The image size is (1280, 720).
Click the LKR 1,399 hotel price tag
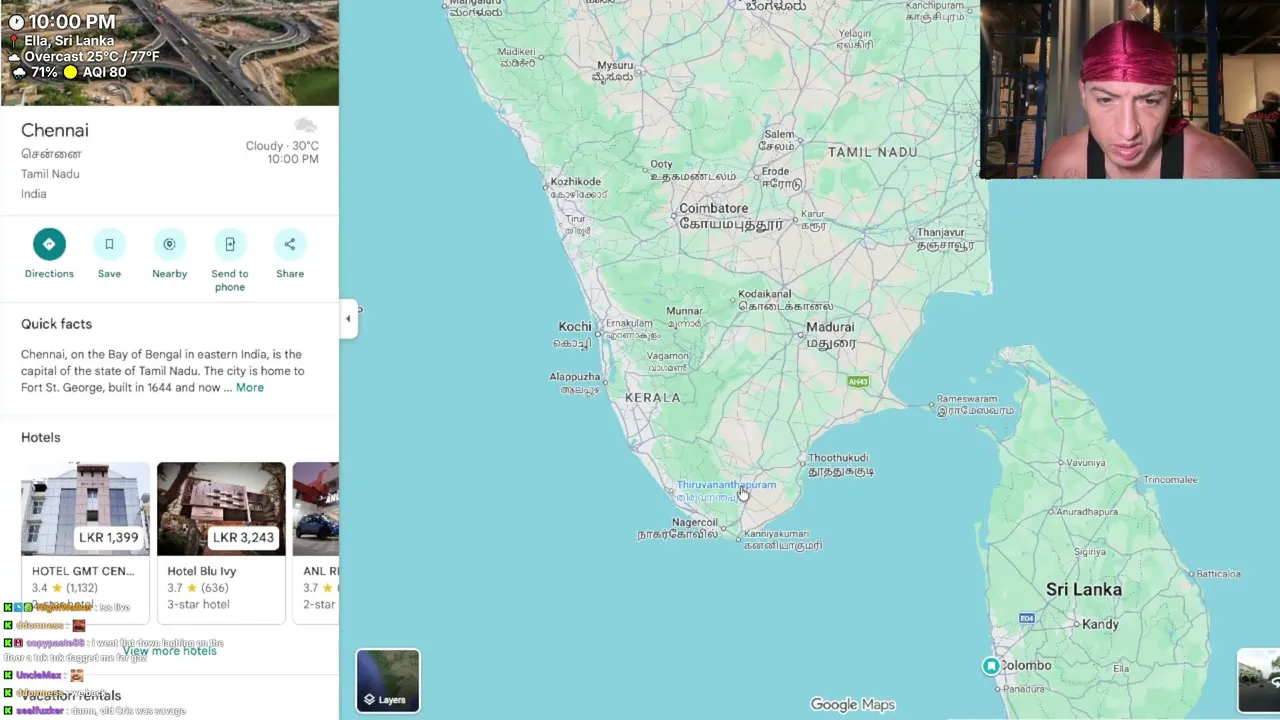pyautogui.click(x=109, y=538)
